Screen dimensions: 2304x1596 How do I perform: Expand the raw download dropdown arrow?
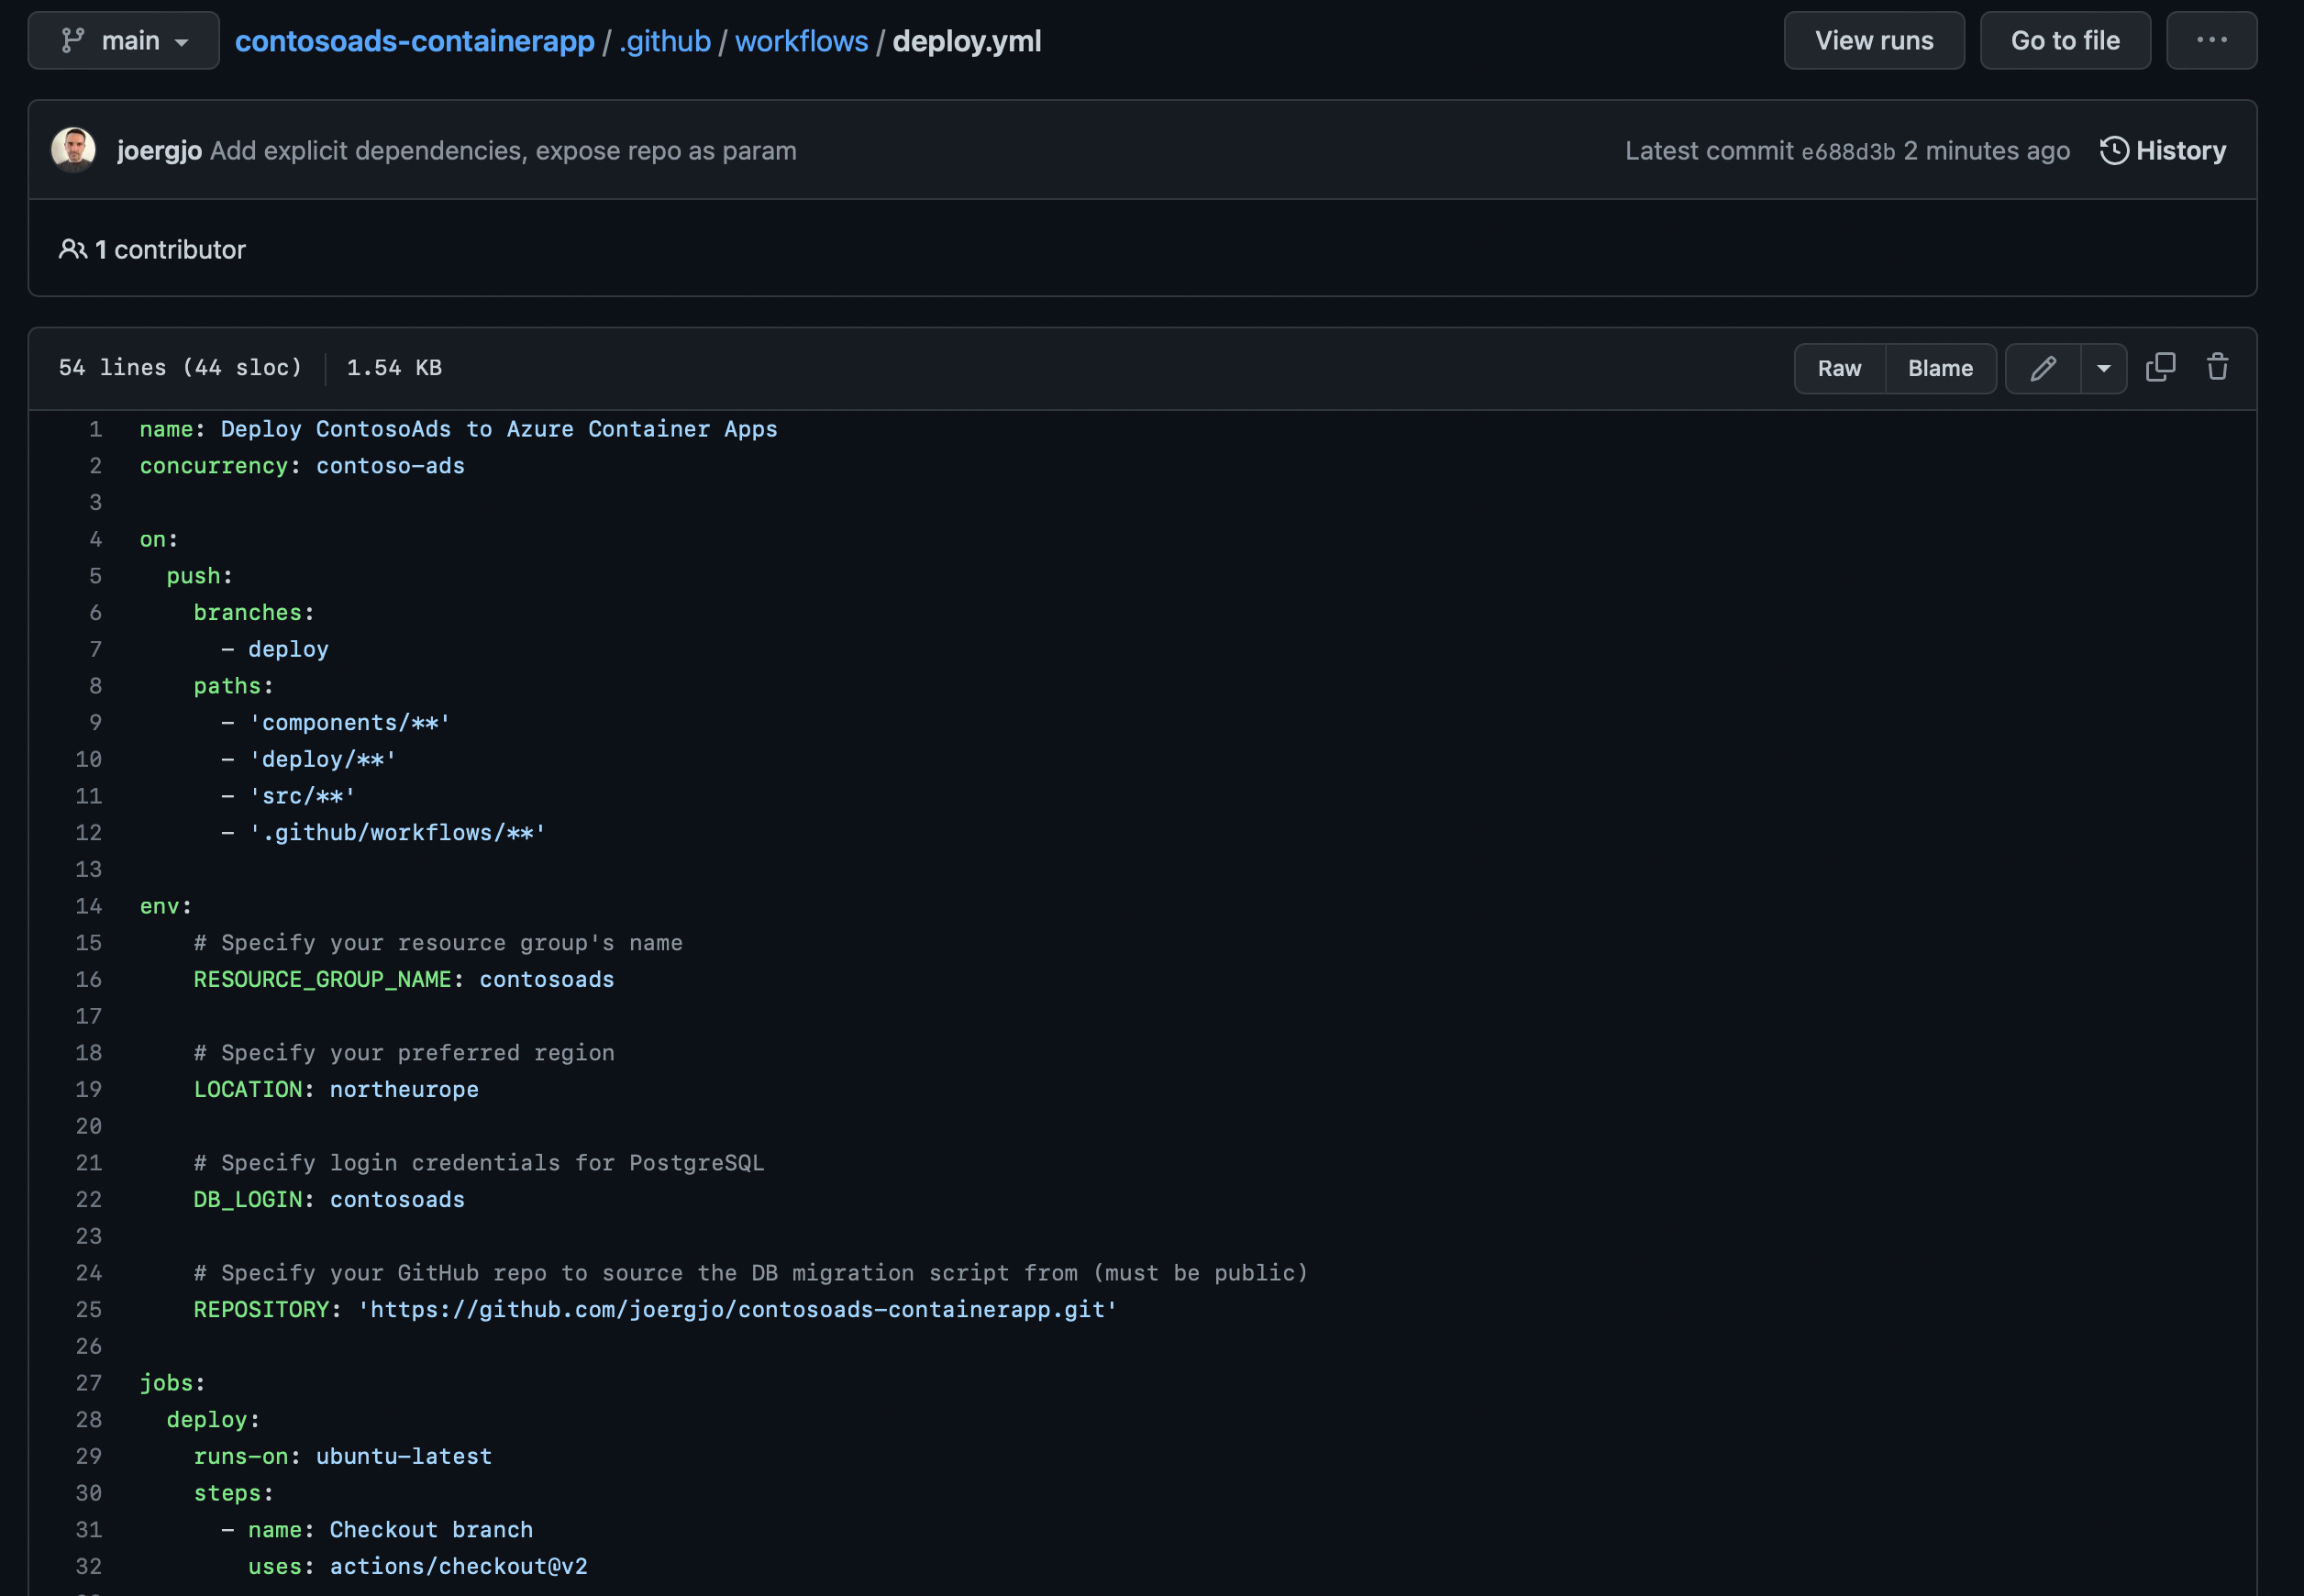[x=2102, y=368]
